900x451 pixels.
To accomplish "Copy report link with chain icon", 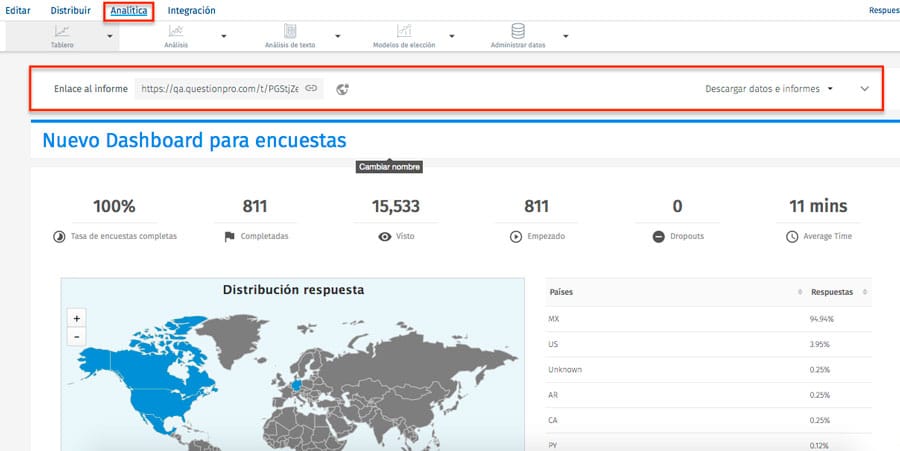I will coord(311,88).
